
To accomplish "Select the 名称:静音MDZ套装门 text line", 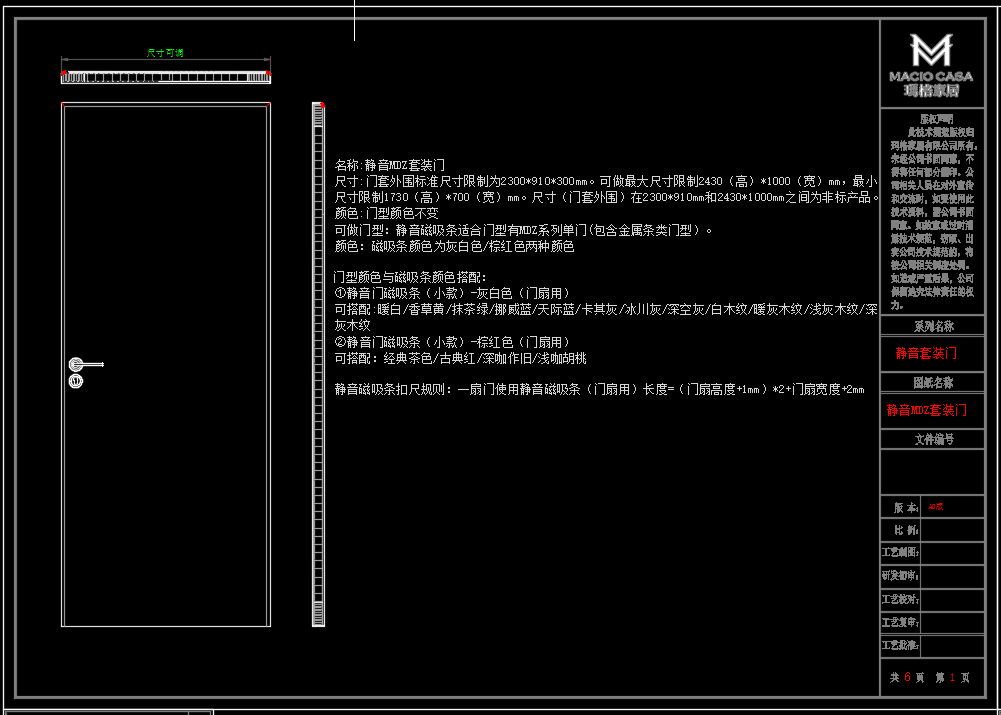I will tap(390, 165).
